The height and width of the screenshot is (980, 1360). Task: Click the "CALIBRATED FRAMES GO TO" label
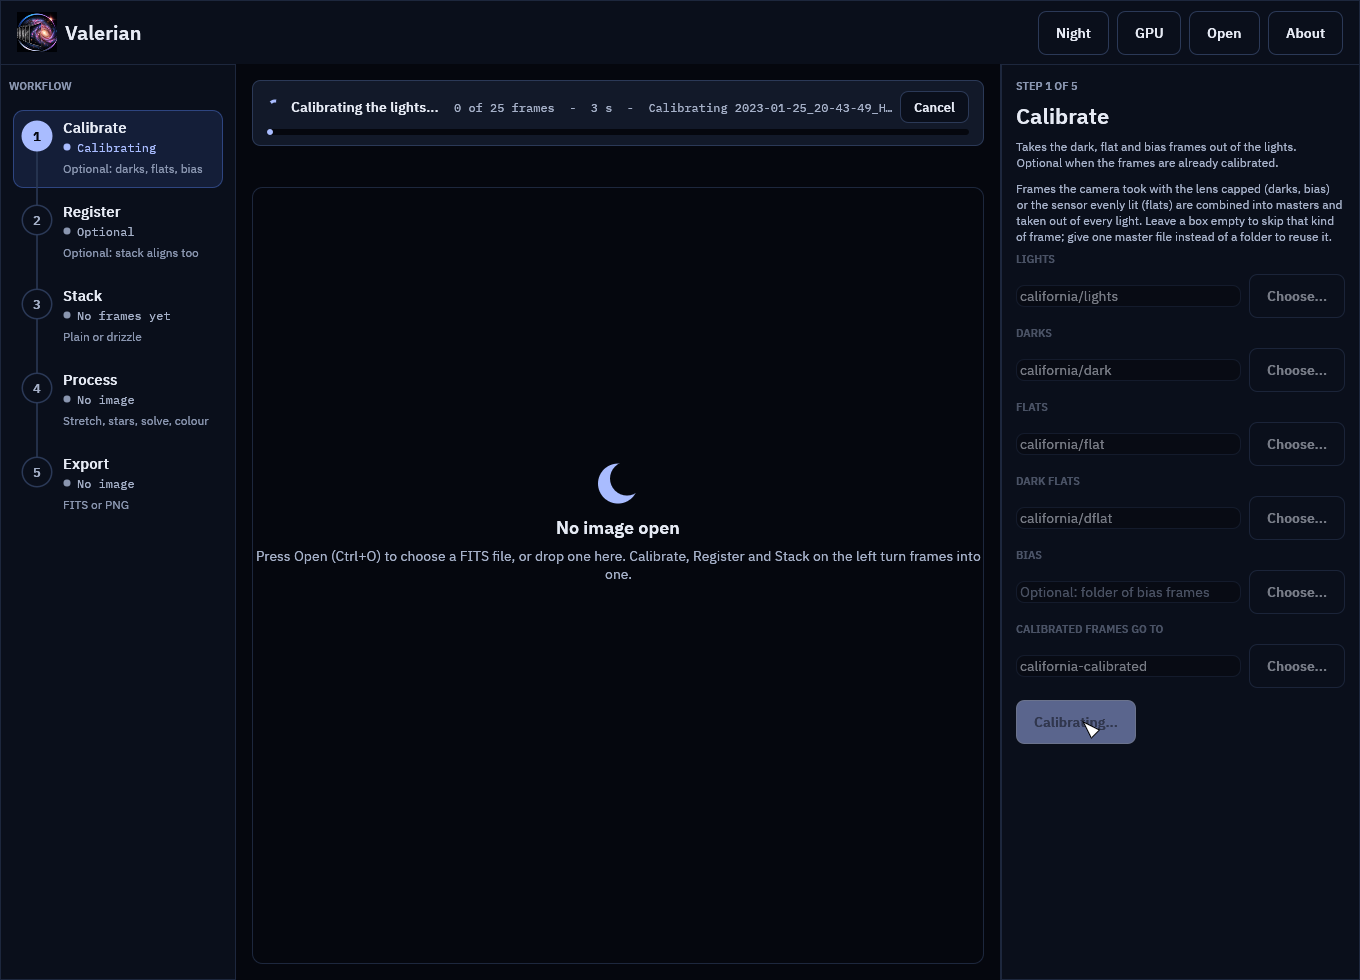1090,629
